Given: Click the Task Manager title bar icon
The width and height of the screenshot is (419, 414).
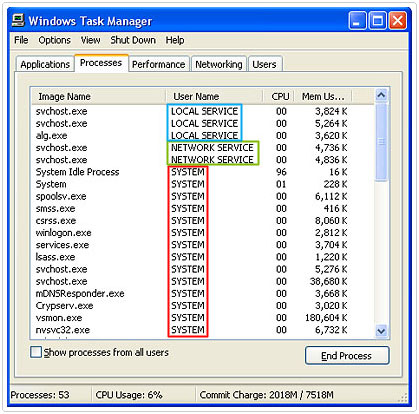Looking at the screenshot, I should point(18,21).
